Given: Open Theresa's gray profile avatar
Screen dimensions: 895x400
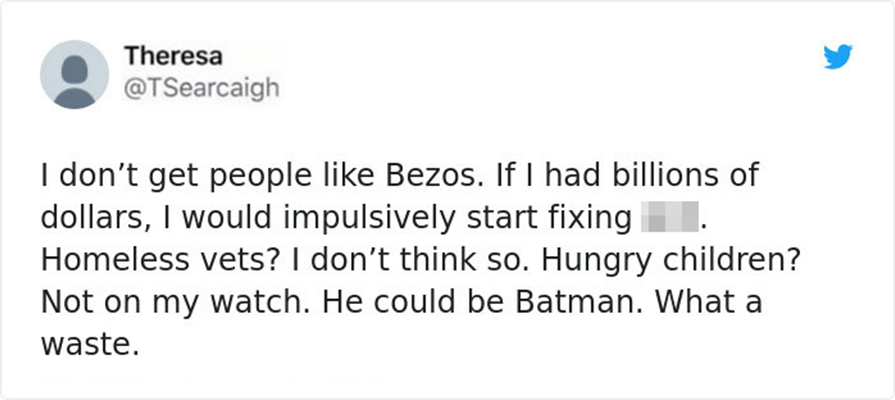Looking at the screenshot, I should 74,74.
